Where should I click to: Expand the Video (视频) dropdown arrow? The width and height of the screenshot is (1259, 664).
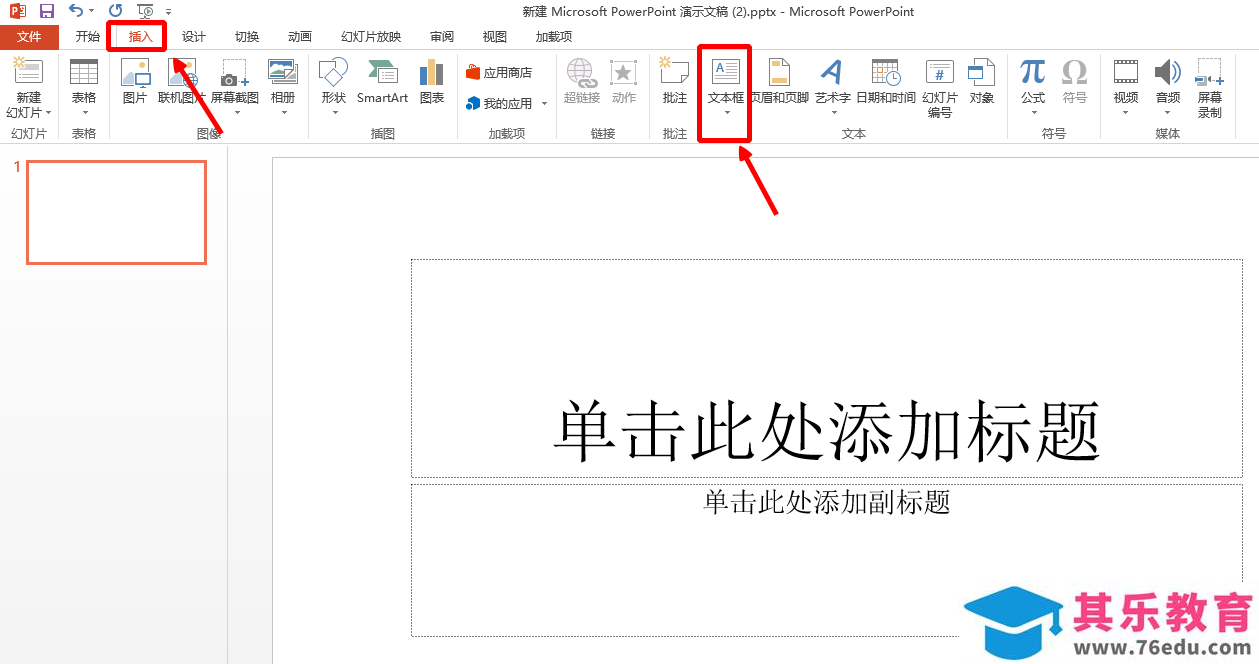[1126, 112]
